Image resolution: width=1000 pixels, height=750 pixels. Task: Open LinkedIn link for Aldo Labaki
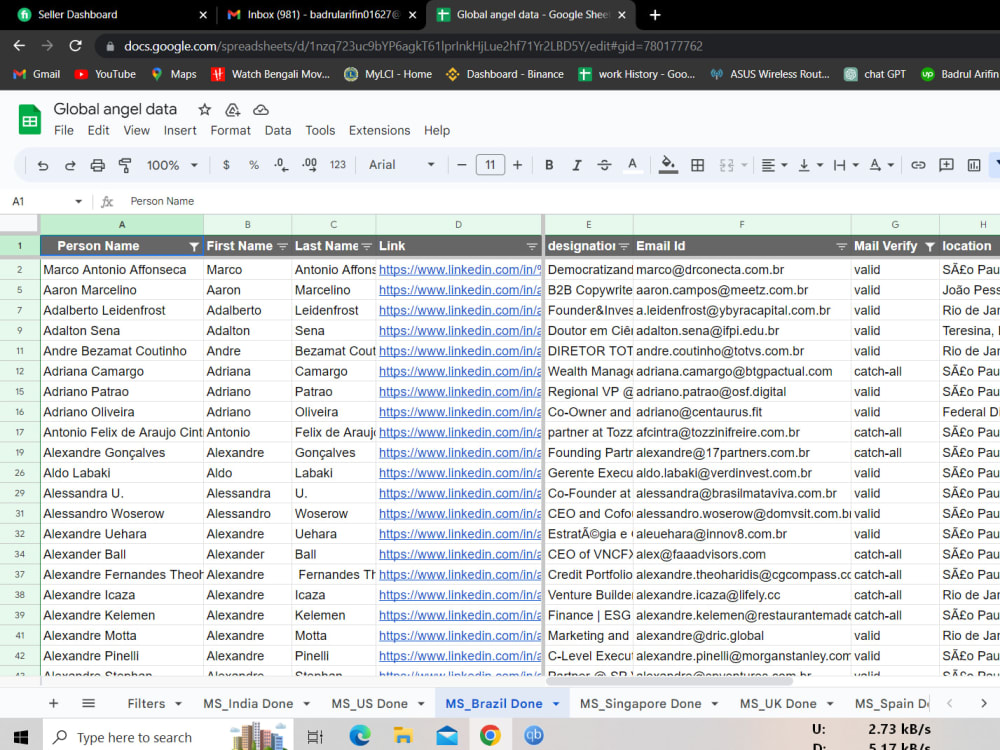click(x=460, y=473)
